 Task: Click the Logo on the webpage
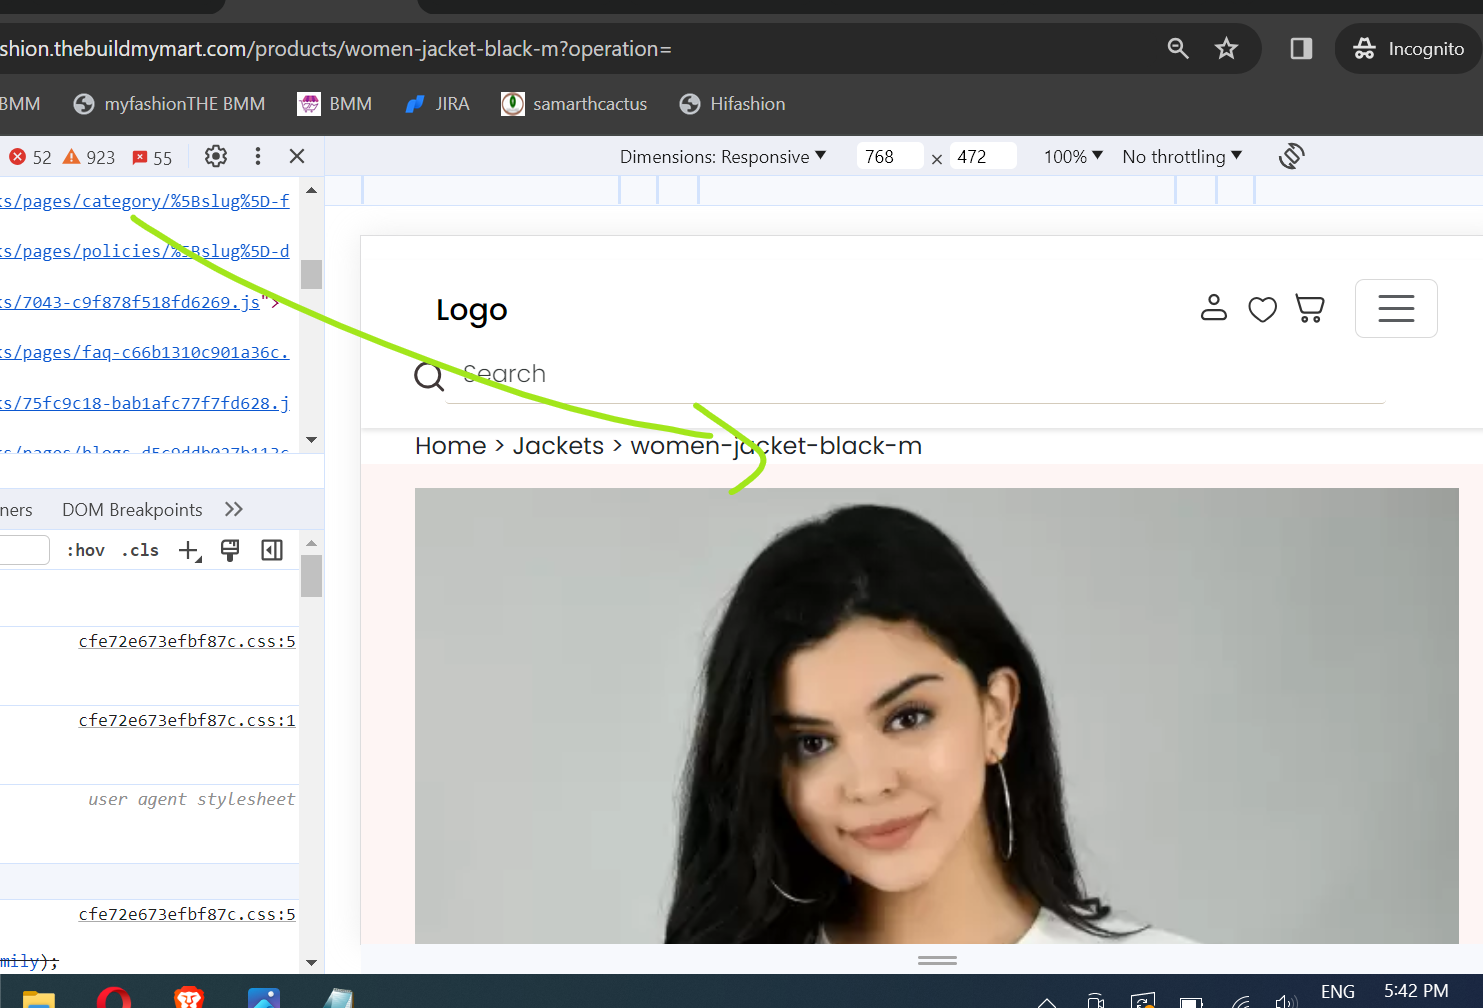click(x=472, y=310)
